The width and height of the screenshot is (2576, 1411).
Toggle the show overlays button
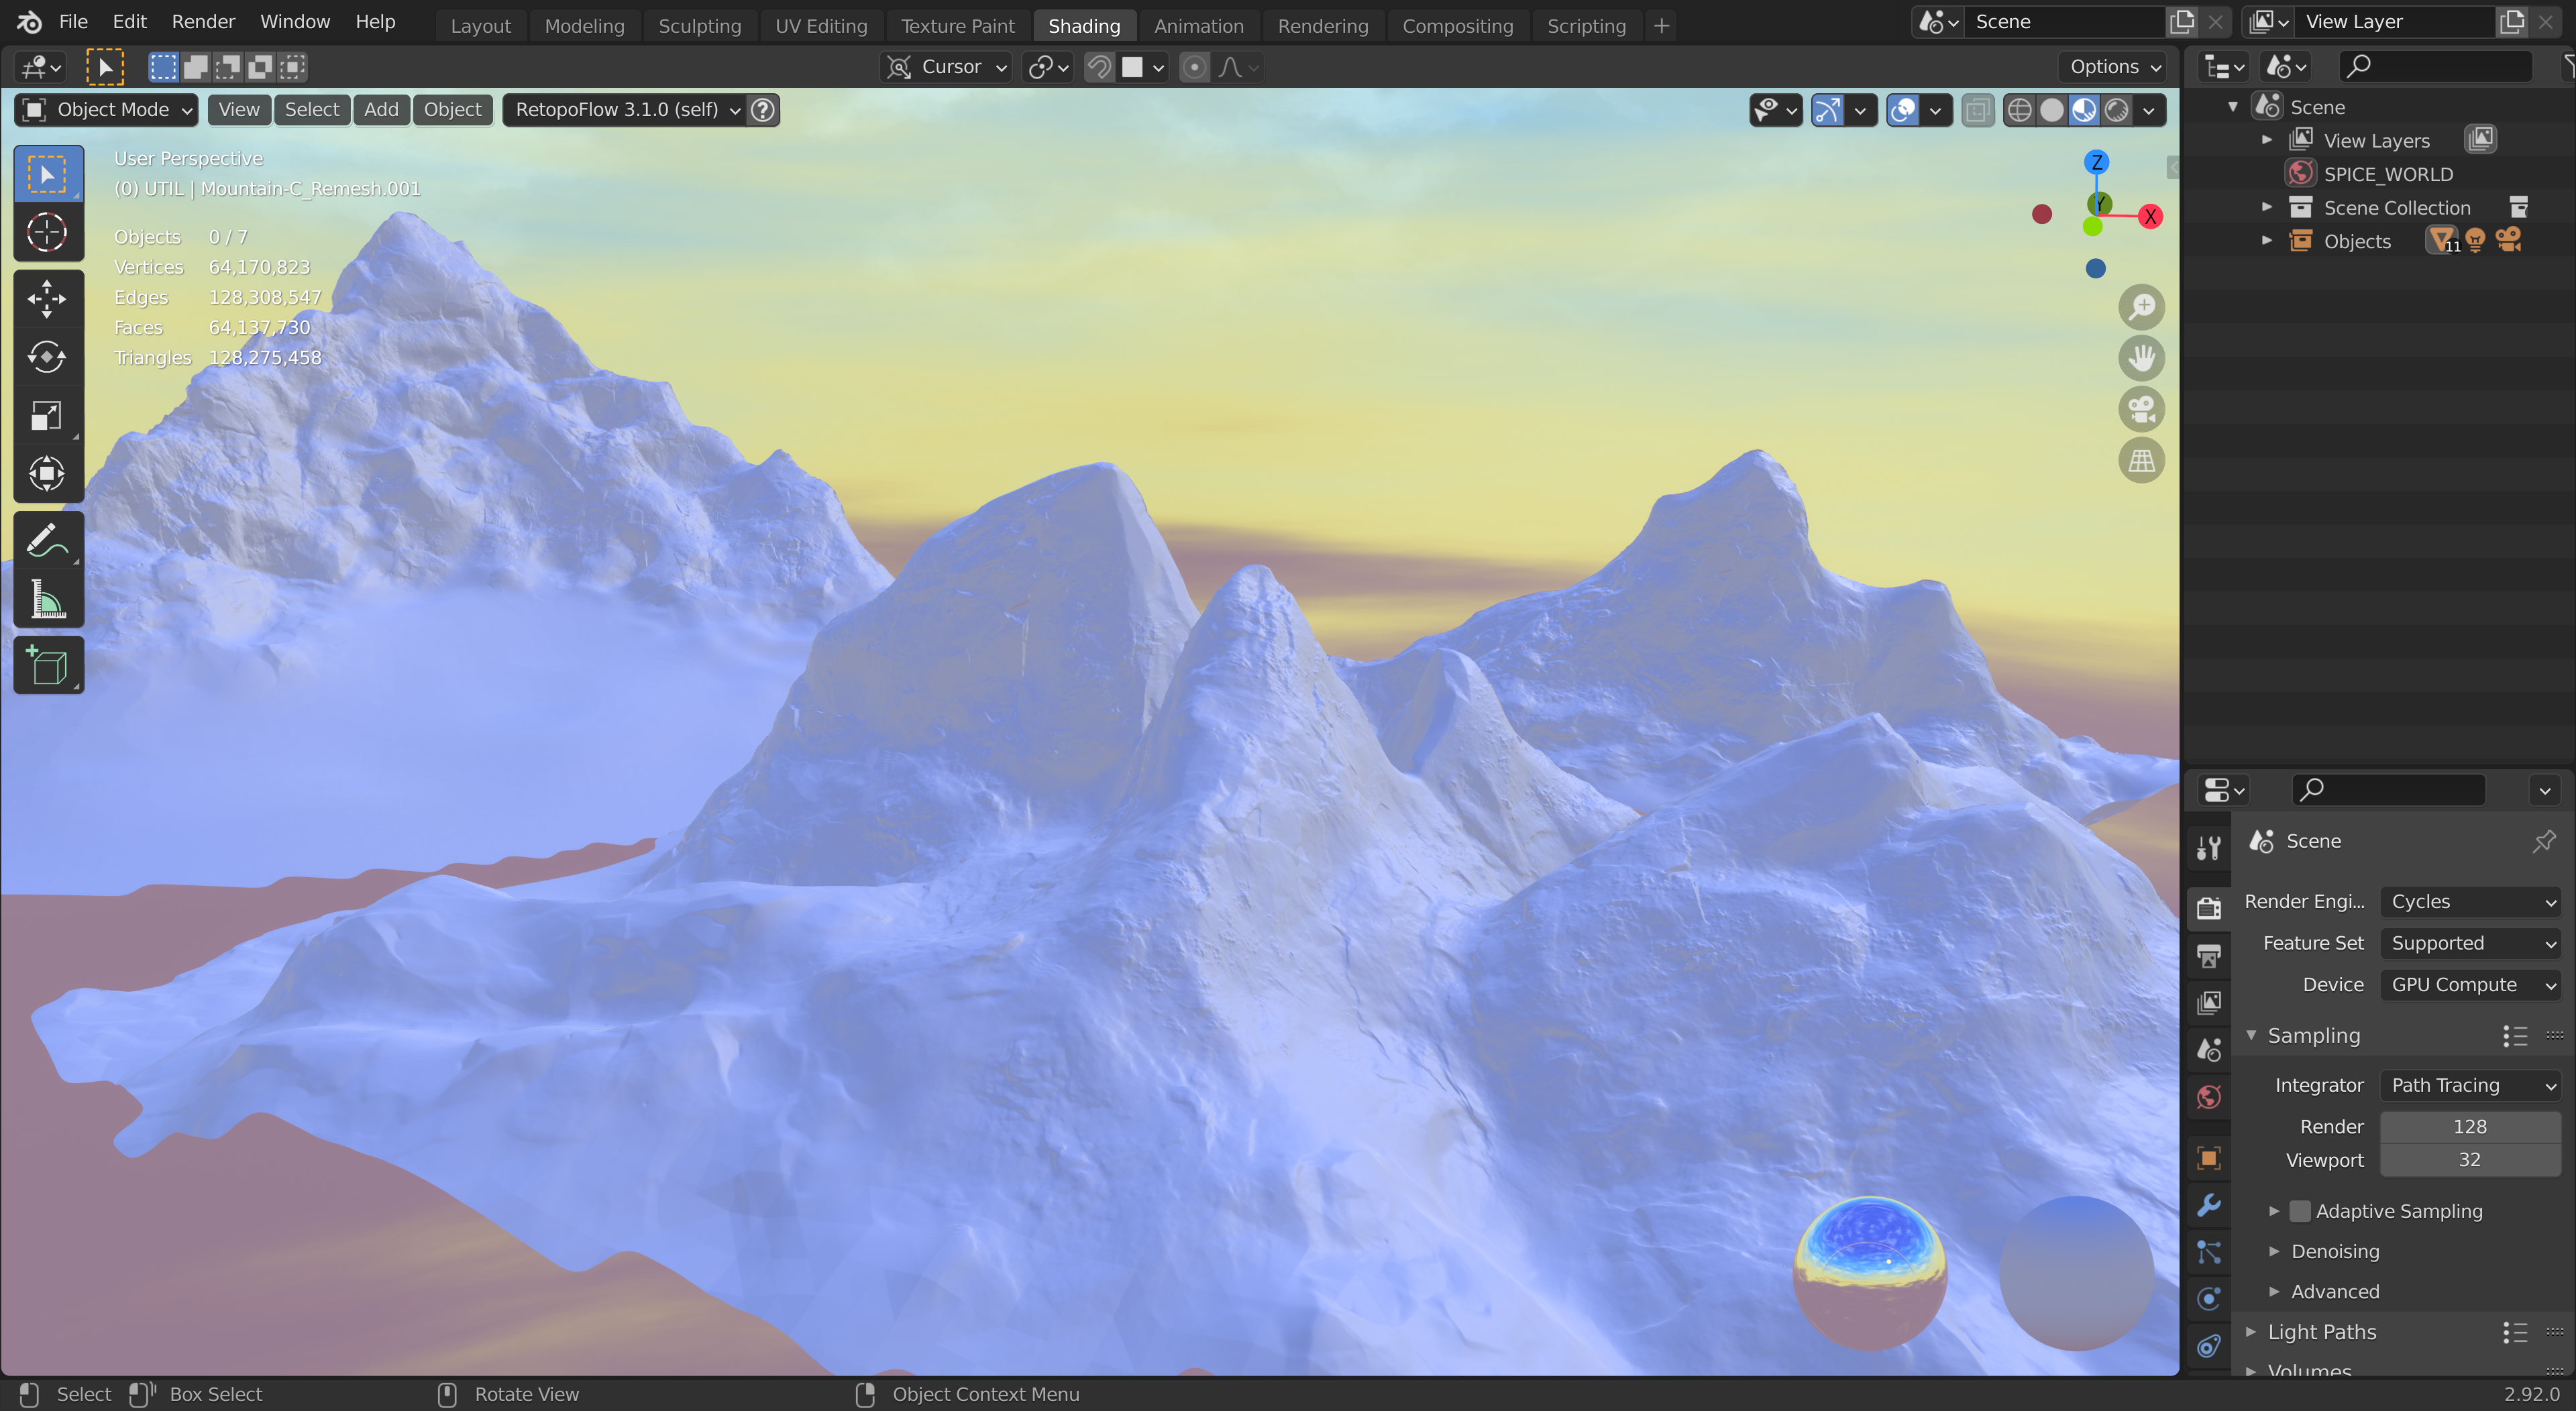click(1902, 110)
